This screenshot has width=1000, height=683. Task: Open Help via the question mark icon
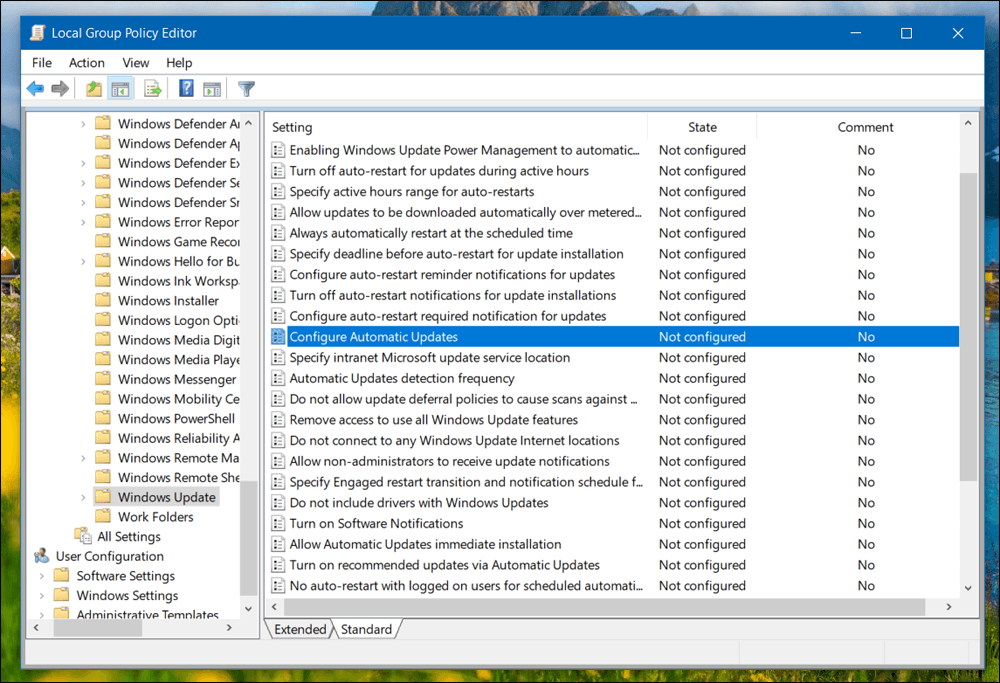tap(186, 88)
